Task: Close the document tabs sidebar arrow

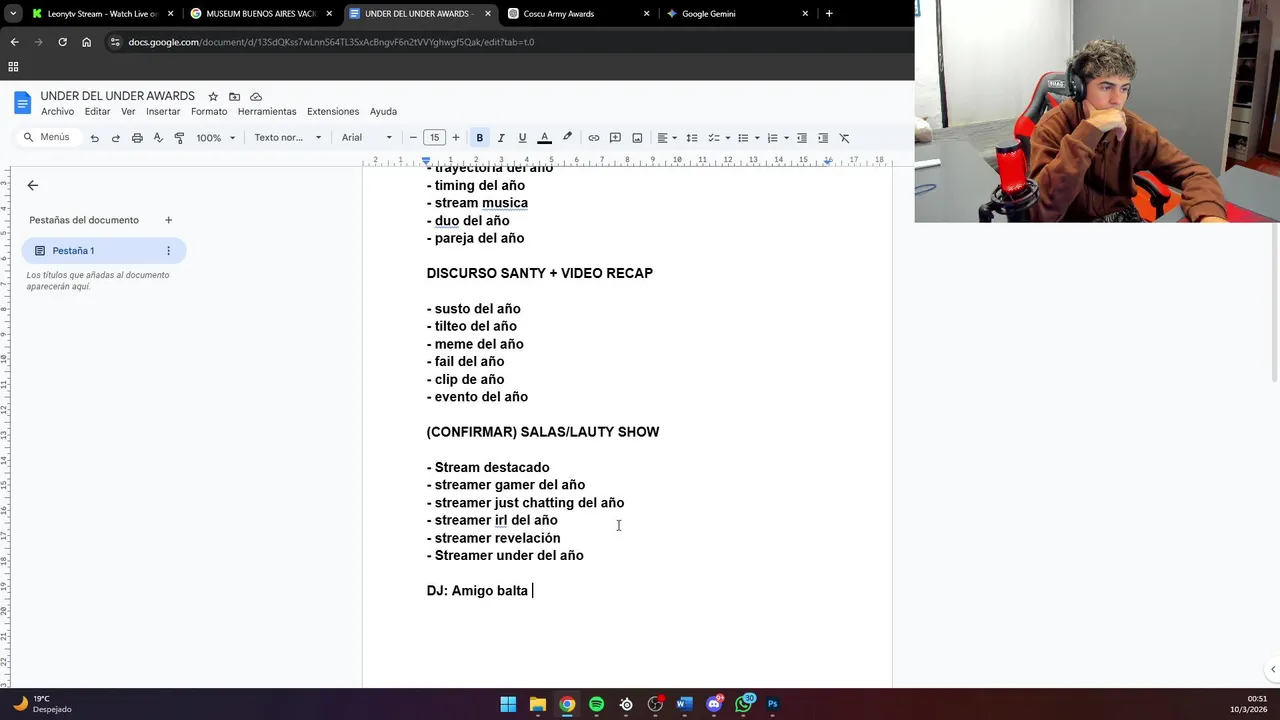Action: click(x=33, y=185)
